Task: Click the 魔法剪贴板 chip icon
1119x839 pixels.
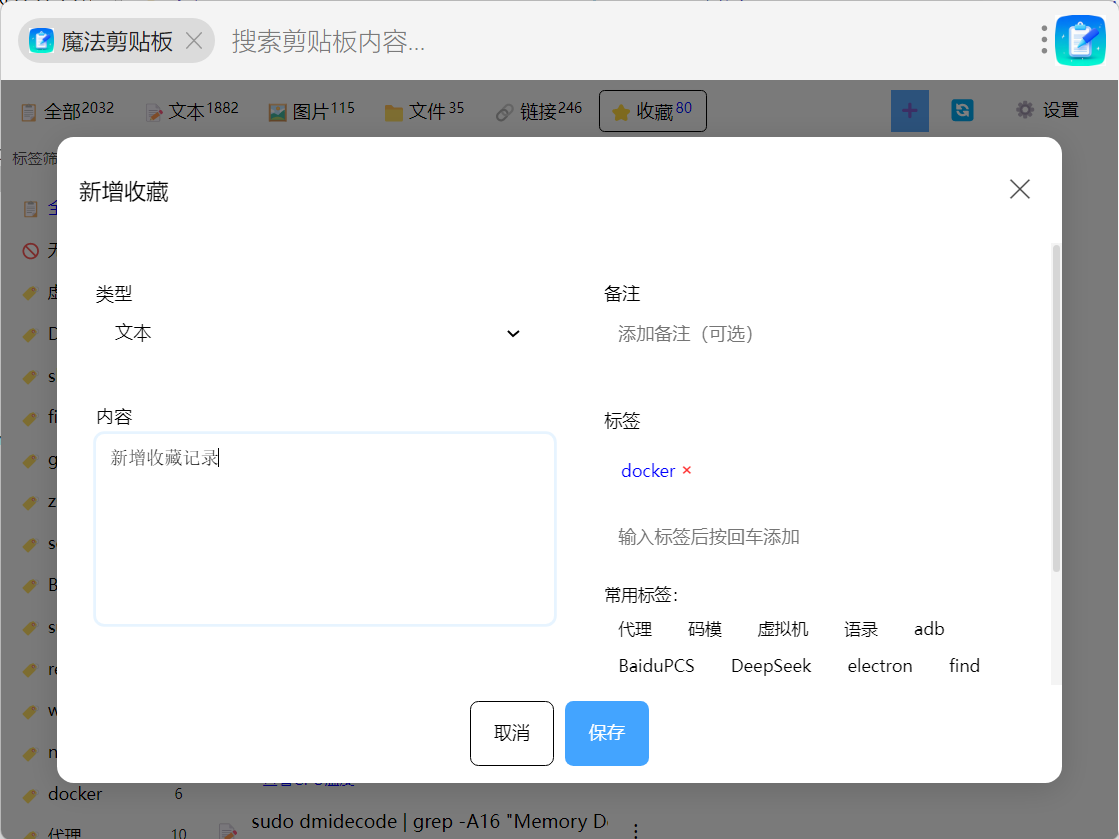Action: tap(41, 41)
